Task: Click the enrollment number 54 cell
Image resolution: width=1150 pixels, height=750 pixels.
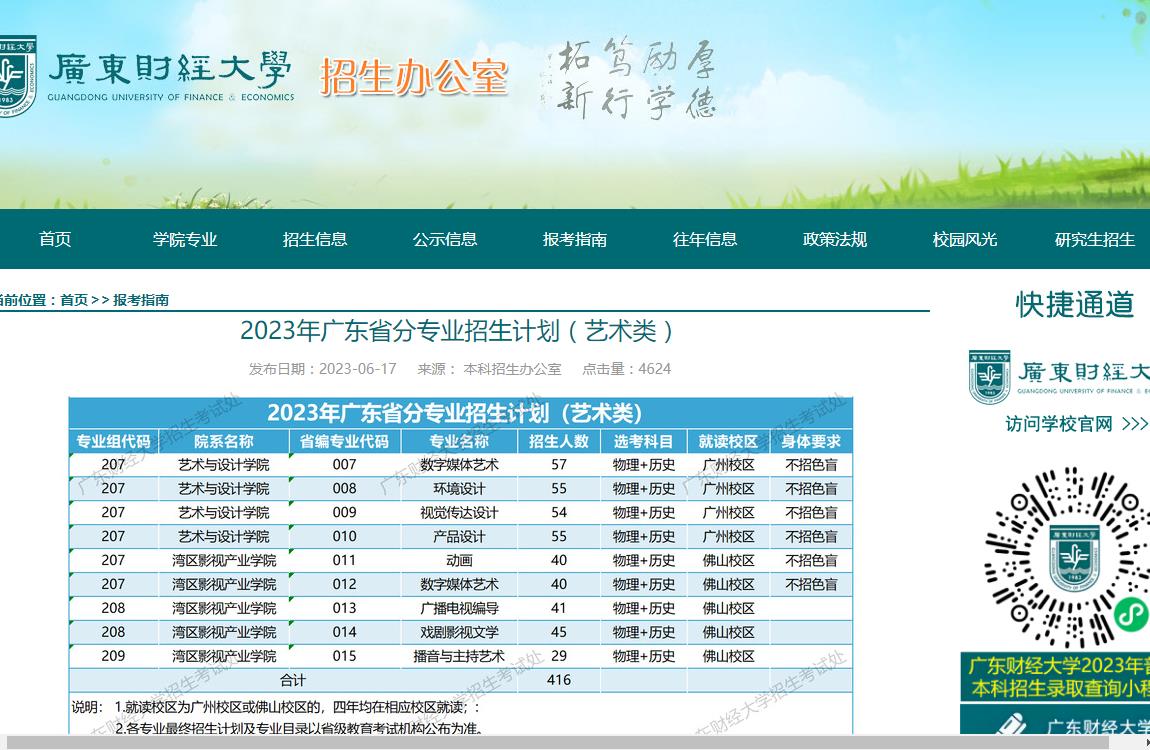Action: tap(559, 512)
